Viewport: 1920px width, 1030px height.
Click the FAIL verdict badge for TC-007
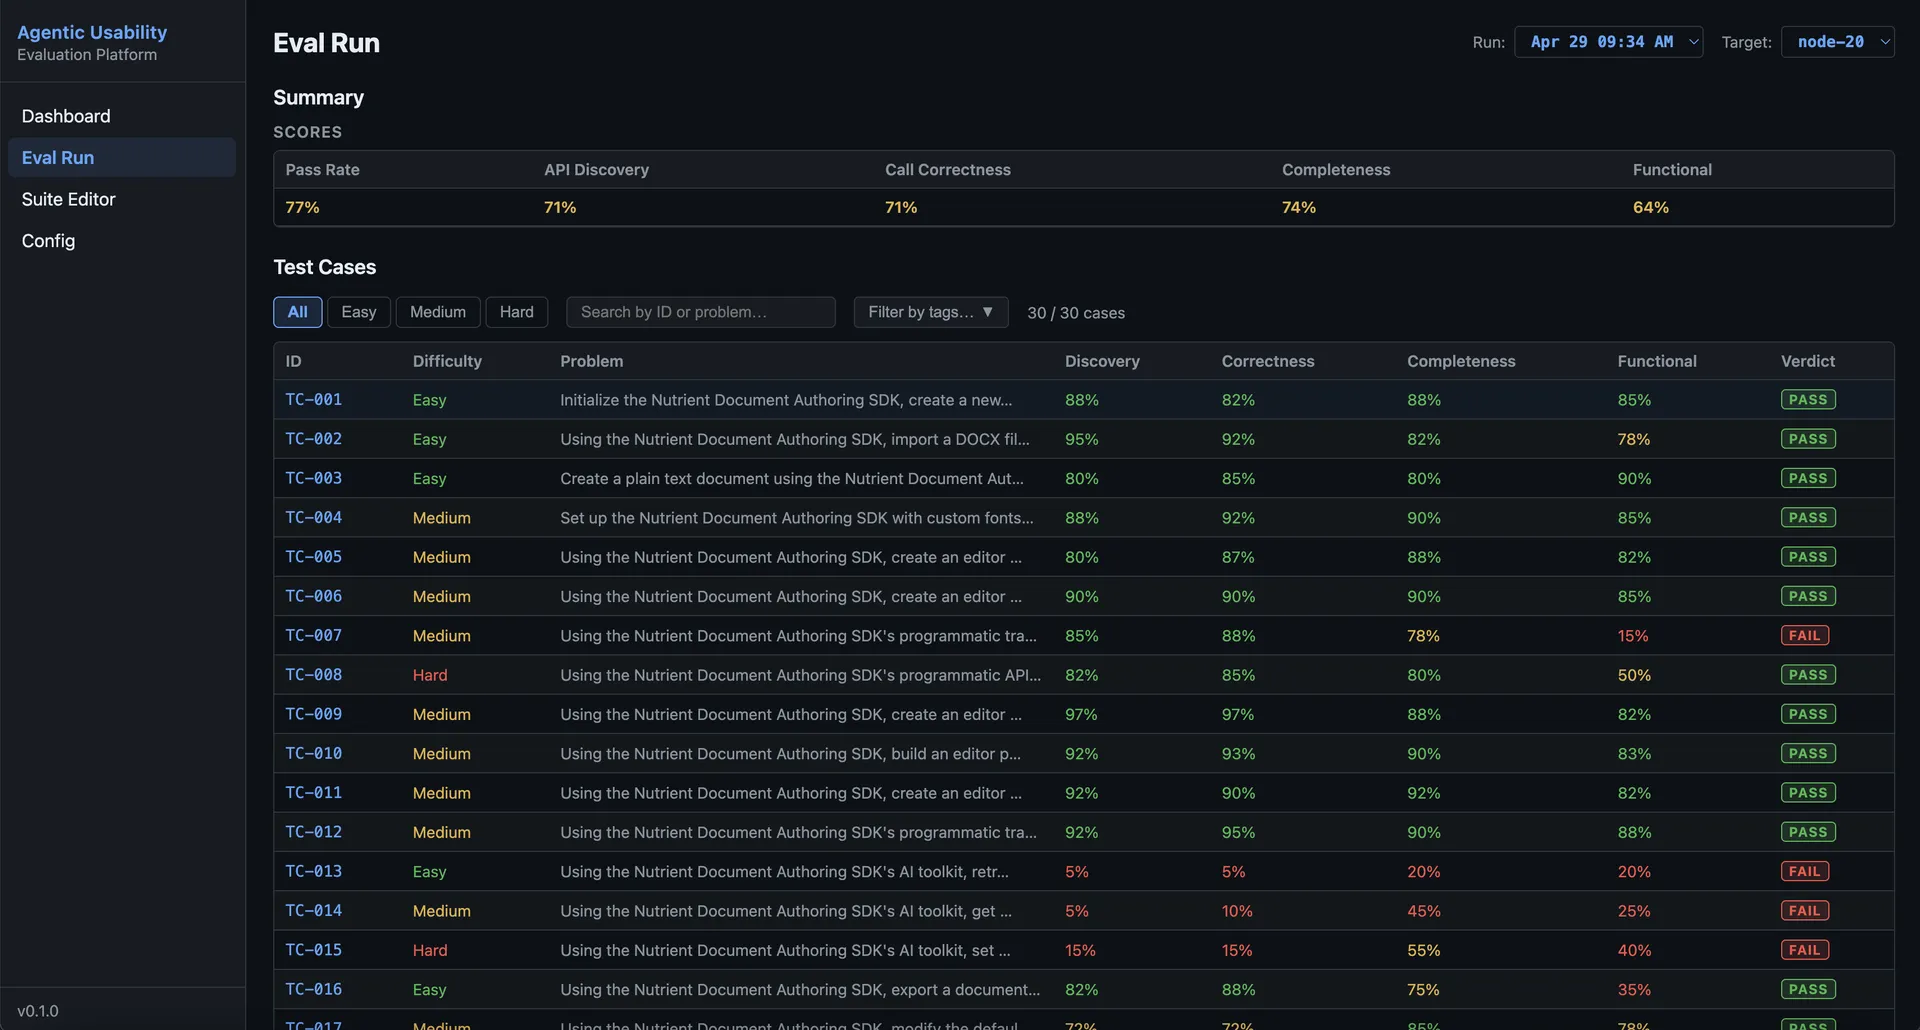coord(1805,636)
